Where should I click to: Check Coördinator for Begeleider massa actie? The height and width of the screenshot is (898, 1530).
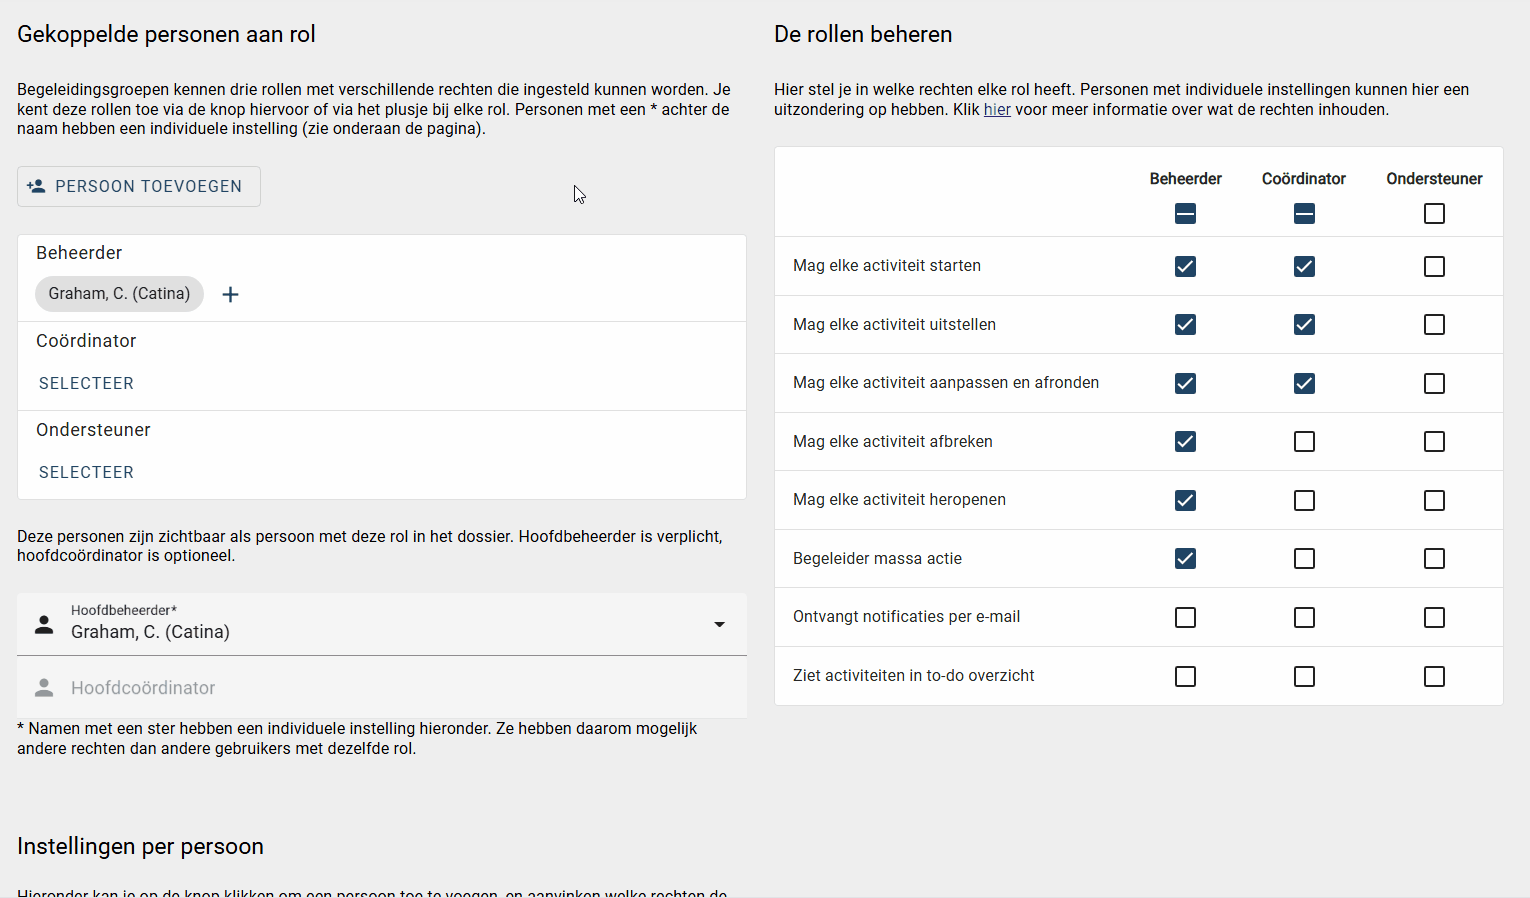1304,559
